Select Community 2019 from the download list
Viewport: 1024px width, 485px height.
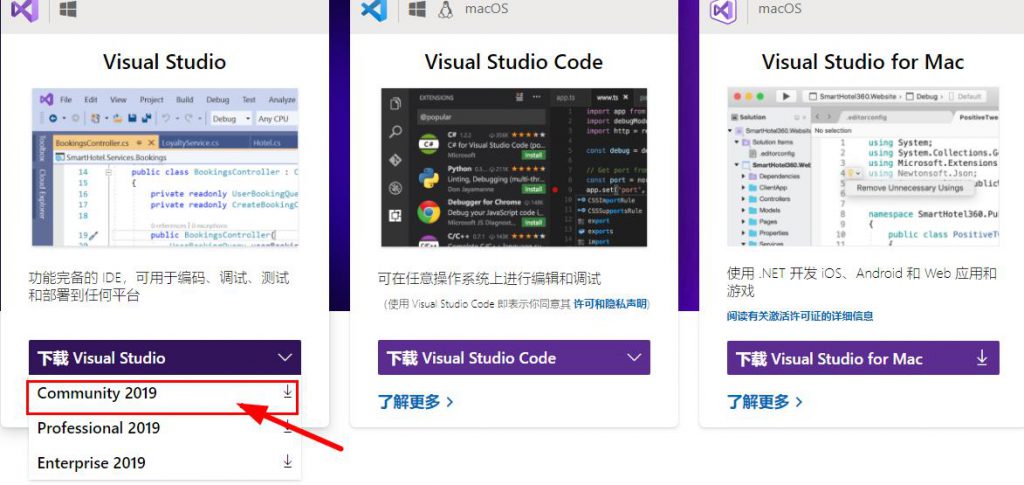click(x=163, y=394)
